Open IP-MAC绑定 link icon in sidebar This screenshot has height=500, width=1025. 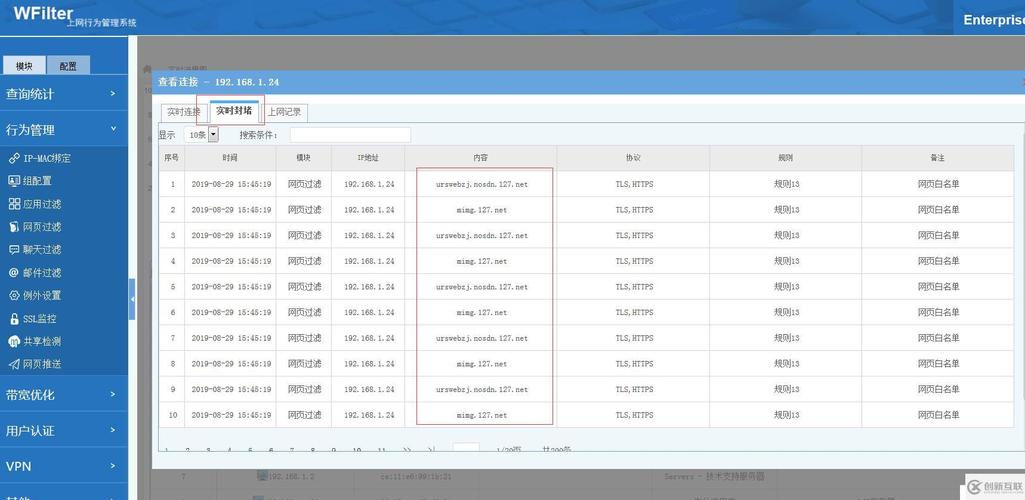[14, 158]
